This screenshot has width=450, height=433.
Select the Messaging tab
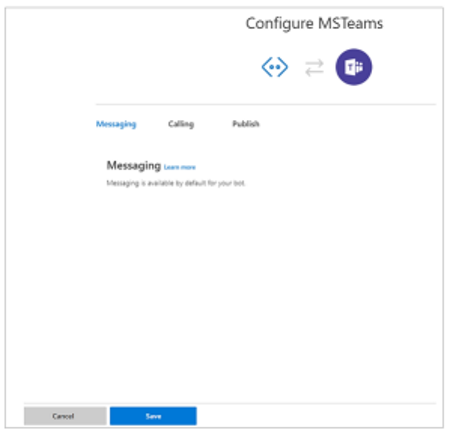click(x=116, y=124)
